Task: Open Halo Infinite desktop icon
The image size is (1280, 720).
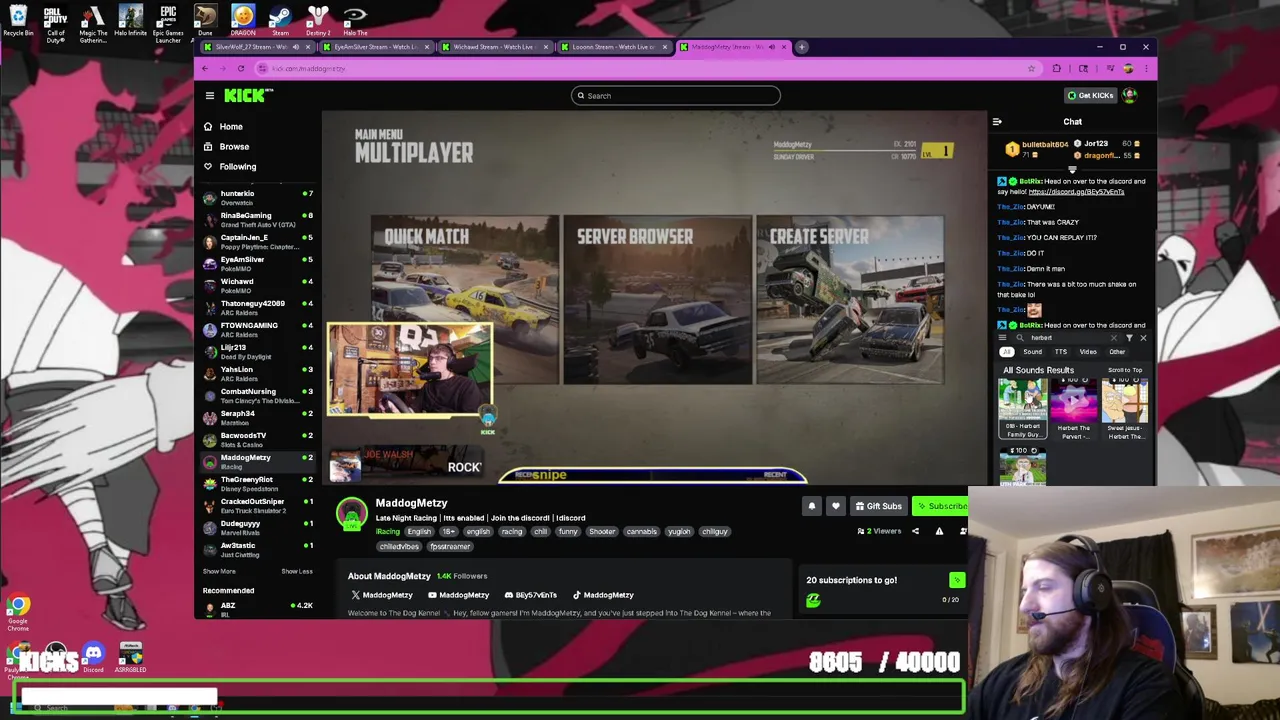Action: [x=130, y=20]
